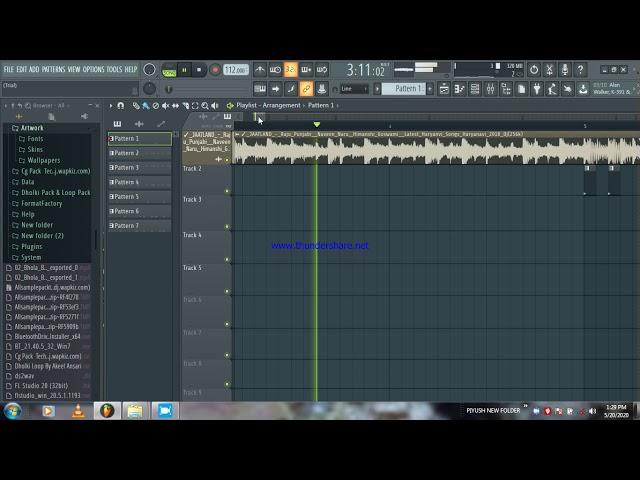Click the playlist magnet snap icon
640x480 pixels.
pyautogui.click(x=120, y=106)
